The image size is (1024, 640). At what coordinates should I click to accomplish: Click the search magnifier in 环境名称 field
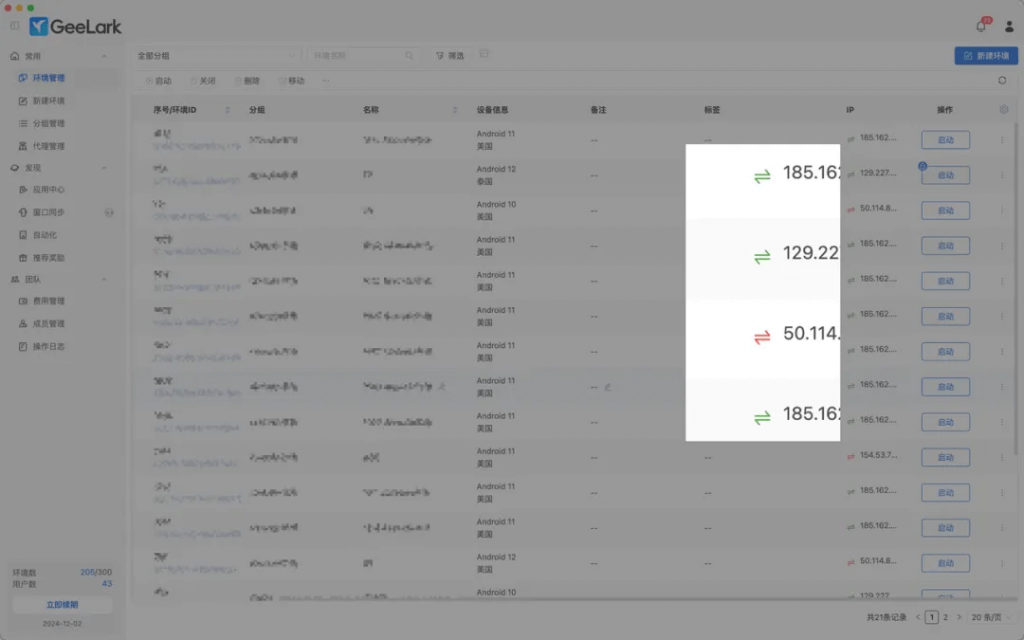coord(409,56)
